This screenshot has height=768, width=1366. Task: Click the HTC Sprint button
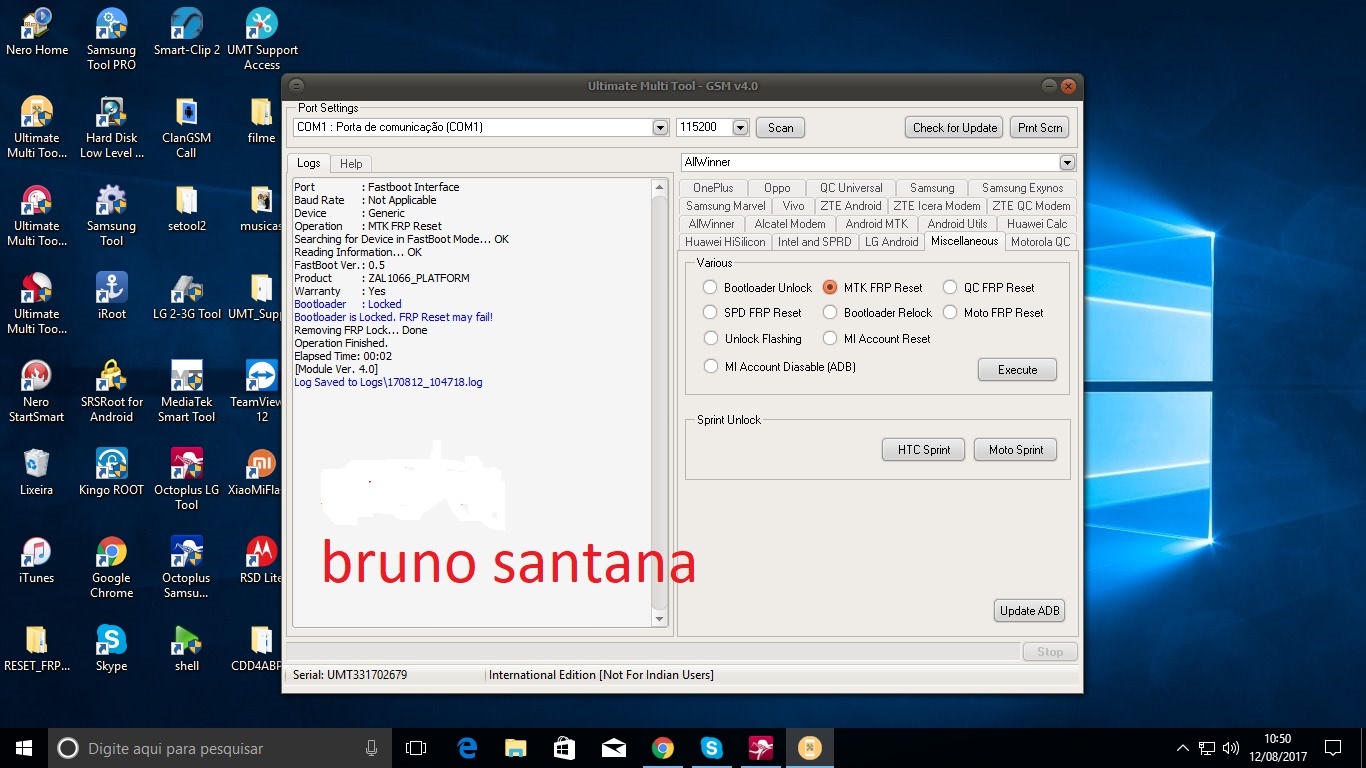[x=924, y=450]
